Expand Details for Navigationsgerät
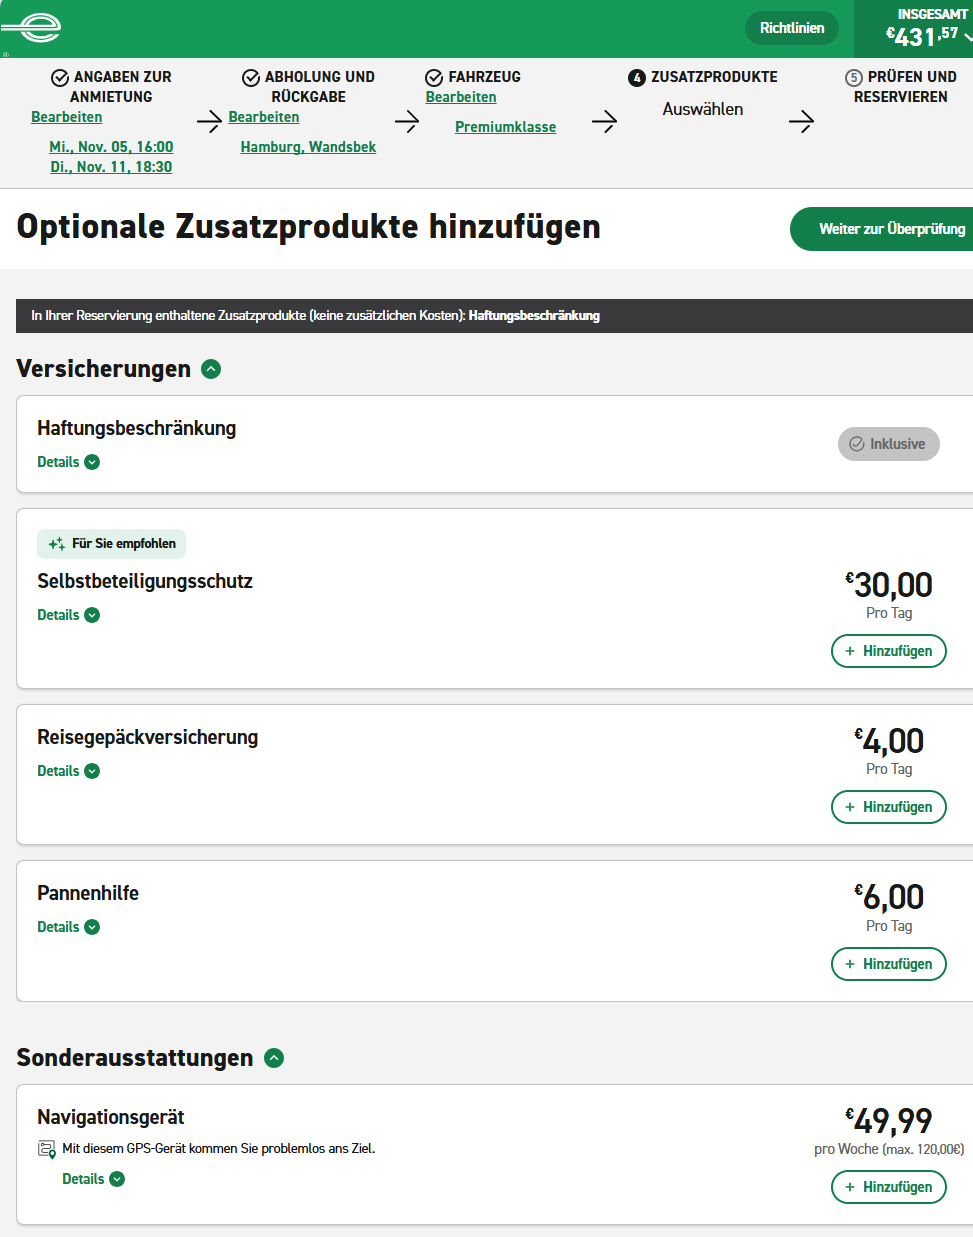 (x=93, y=1179)
